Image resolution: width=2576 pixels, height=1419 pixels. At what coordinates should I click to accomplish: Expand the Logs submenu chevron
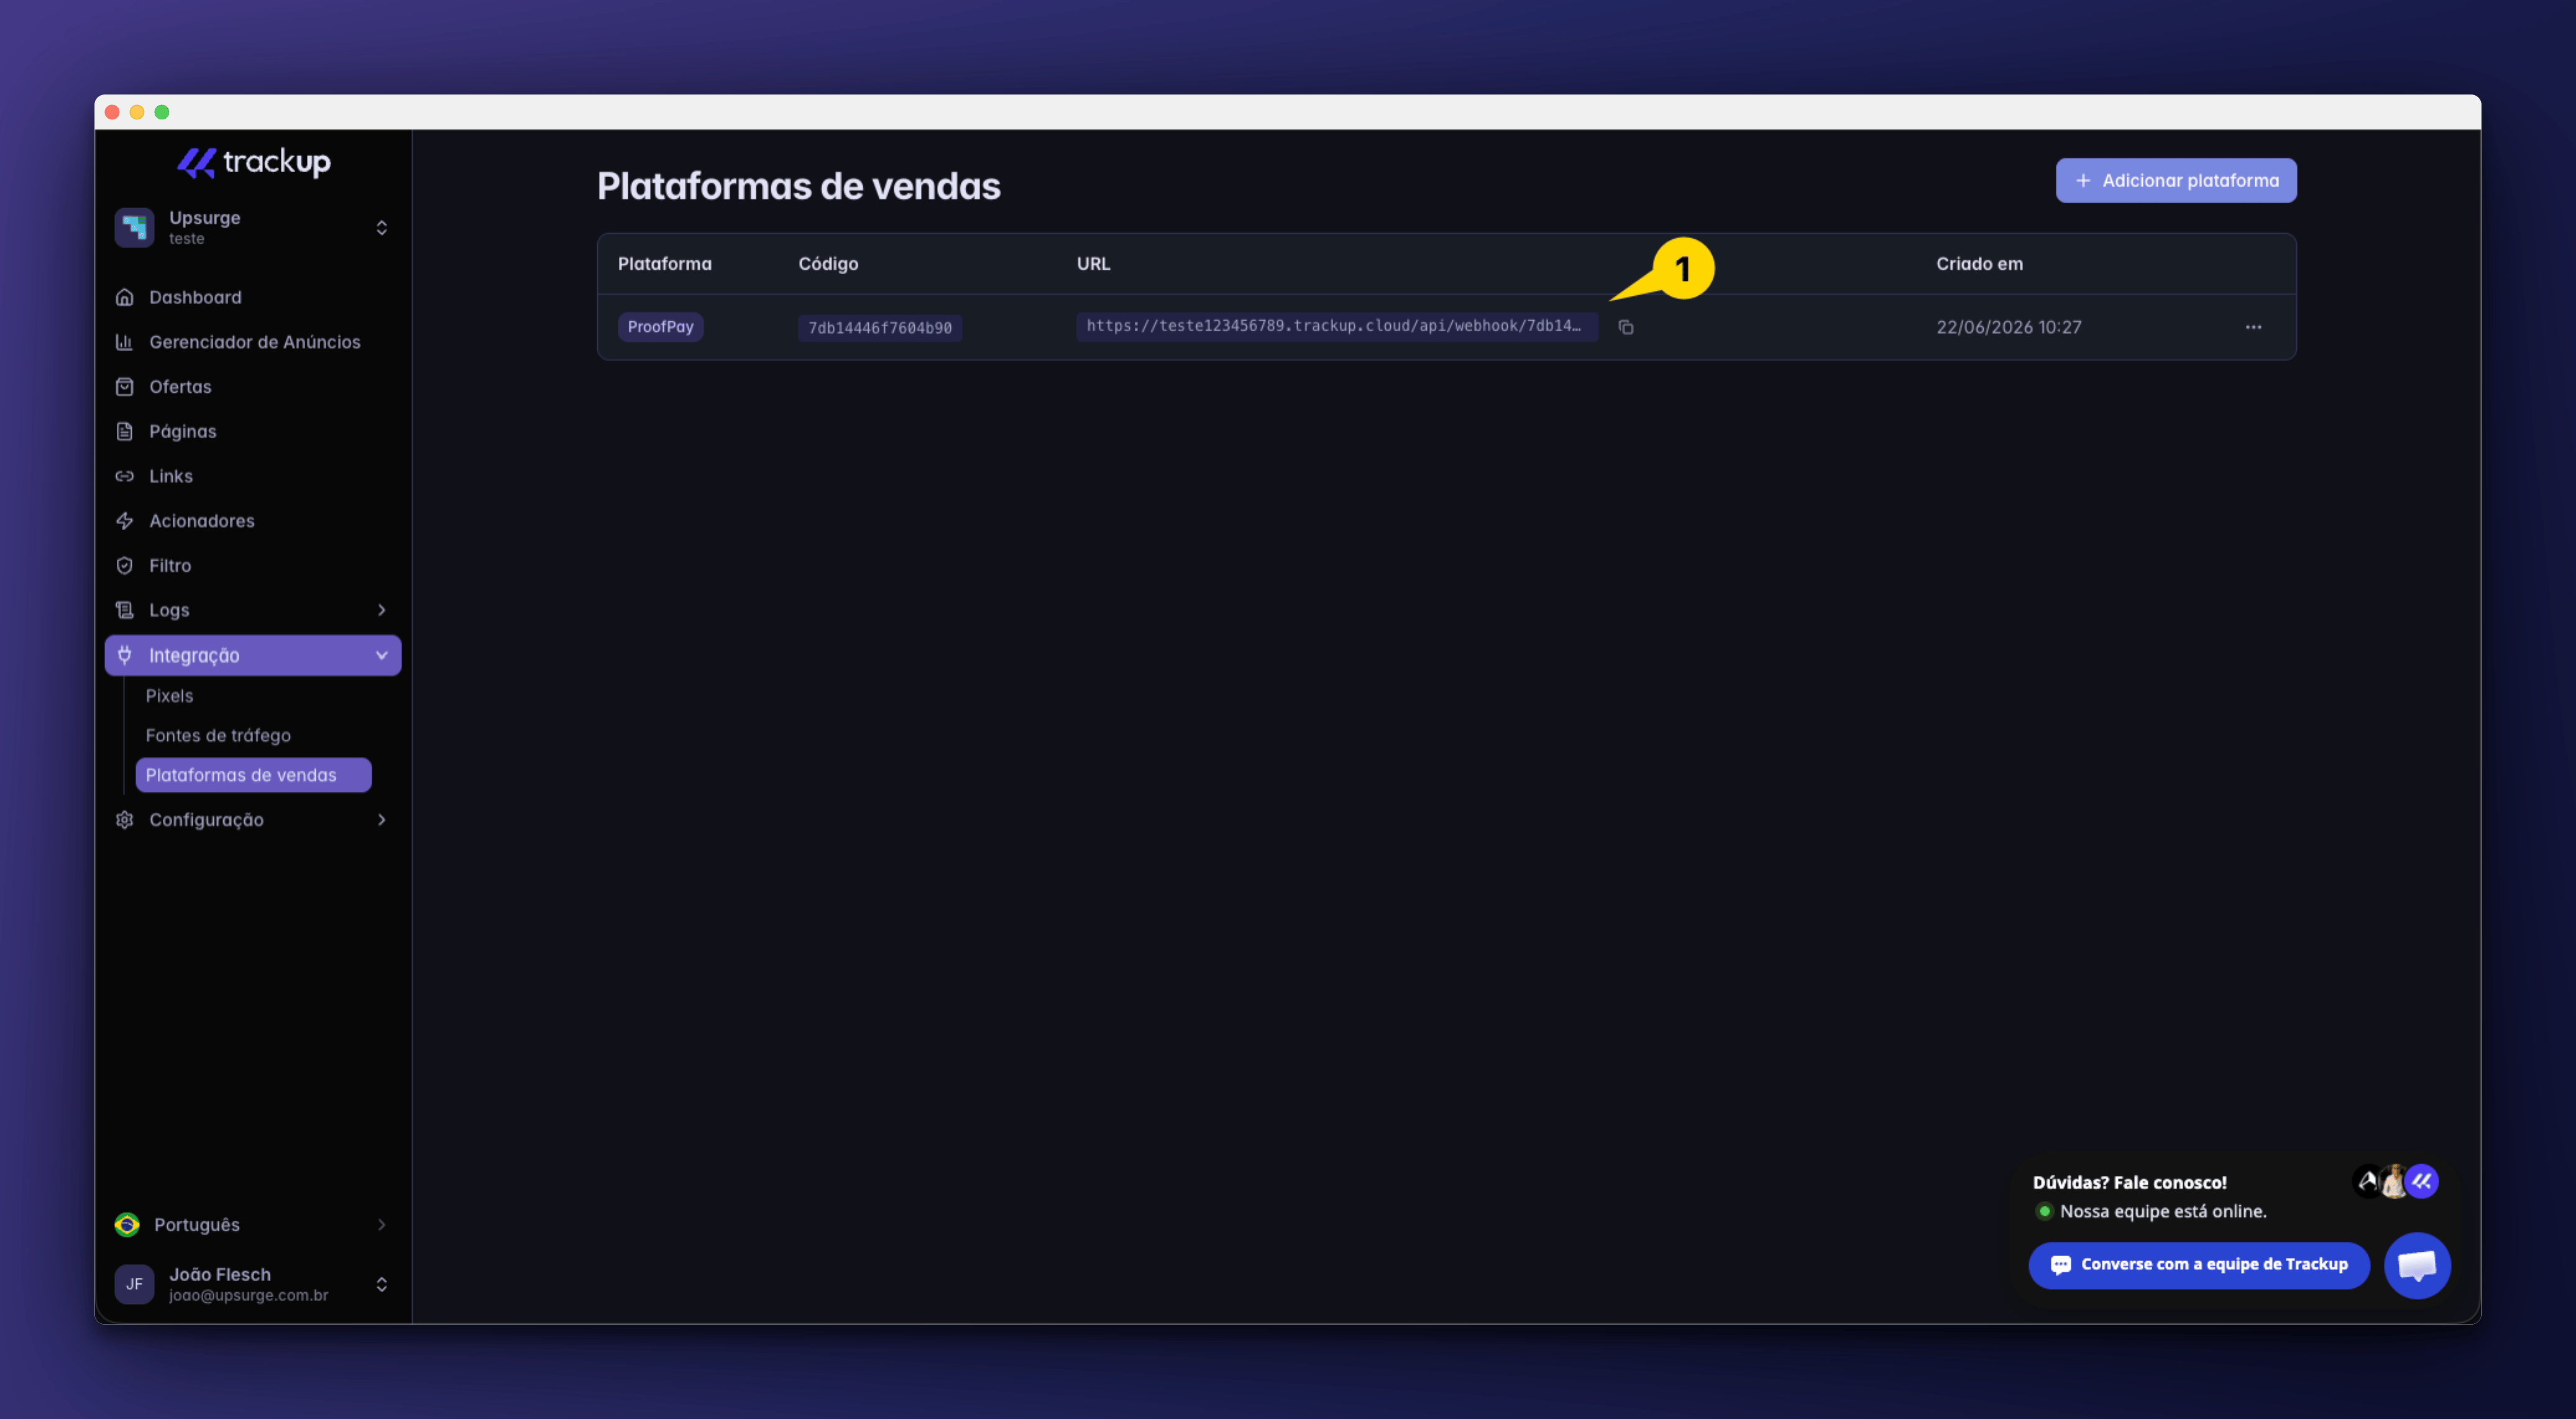click(381, 610)
